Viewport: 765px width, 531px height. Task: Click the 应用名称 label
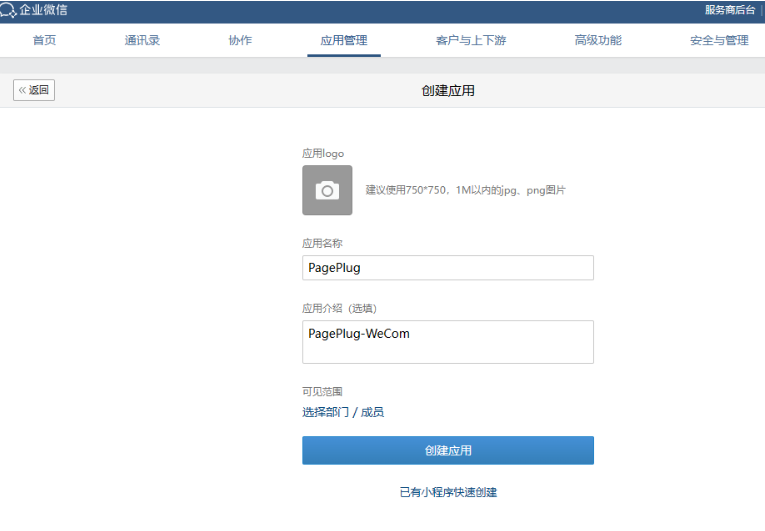click(322, 243)
